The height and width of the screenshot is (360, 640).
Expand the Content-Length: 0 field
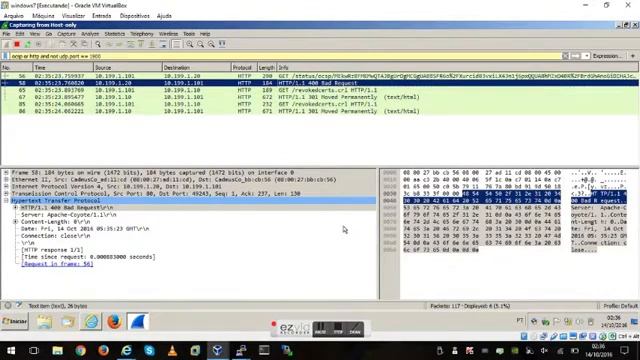pyautogui.click(x=16, y=222)
